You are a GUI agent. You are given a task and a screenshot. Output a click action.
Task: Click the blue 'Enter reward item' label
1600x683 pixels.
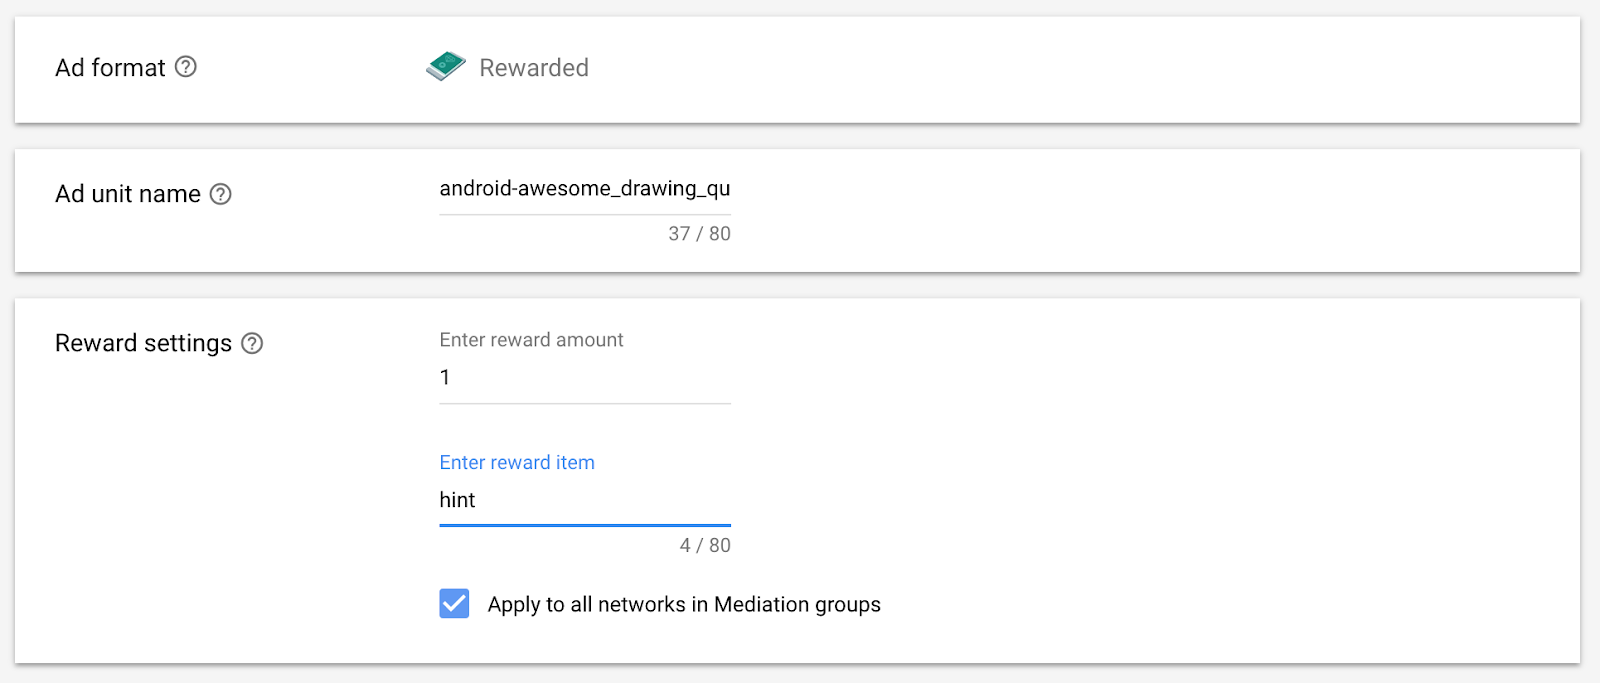[517, 462]
